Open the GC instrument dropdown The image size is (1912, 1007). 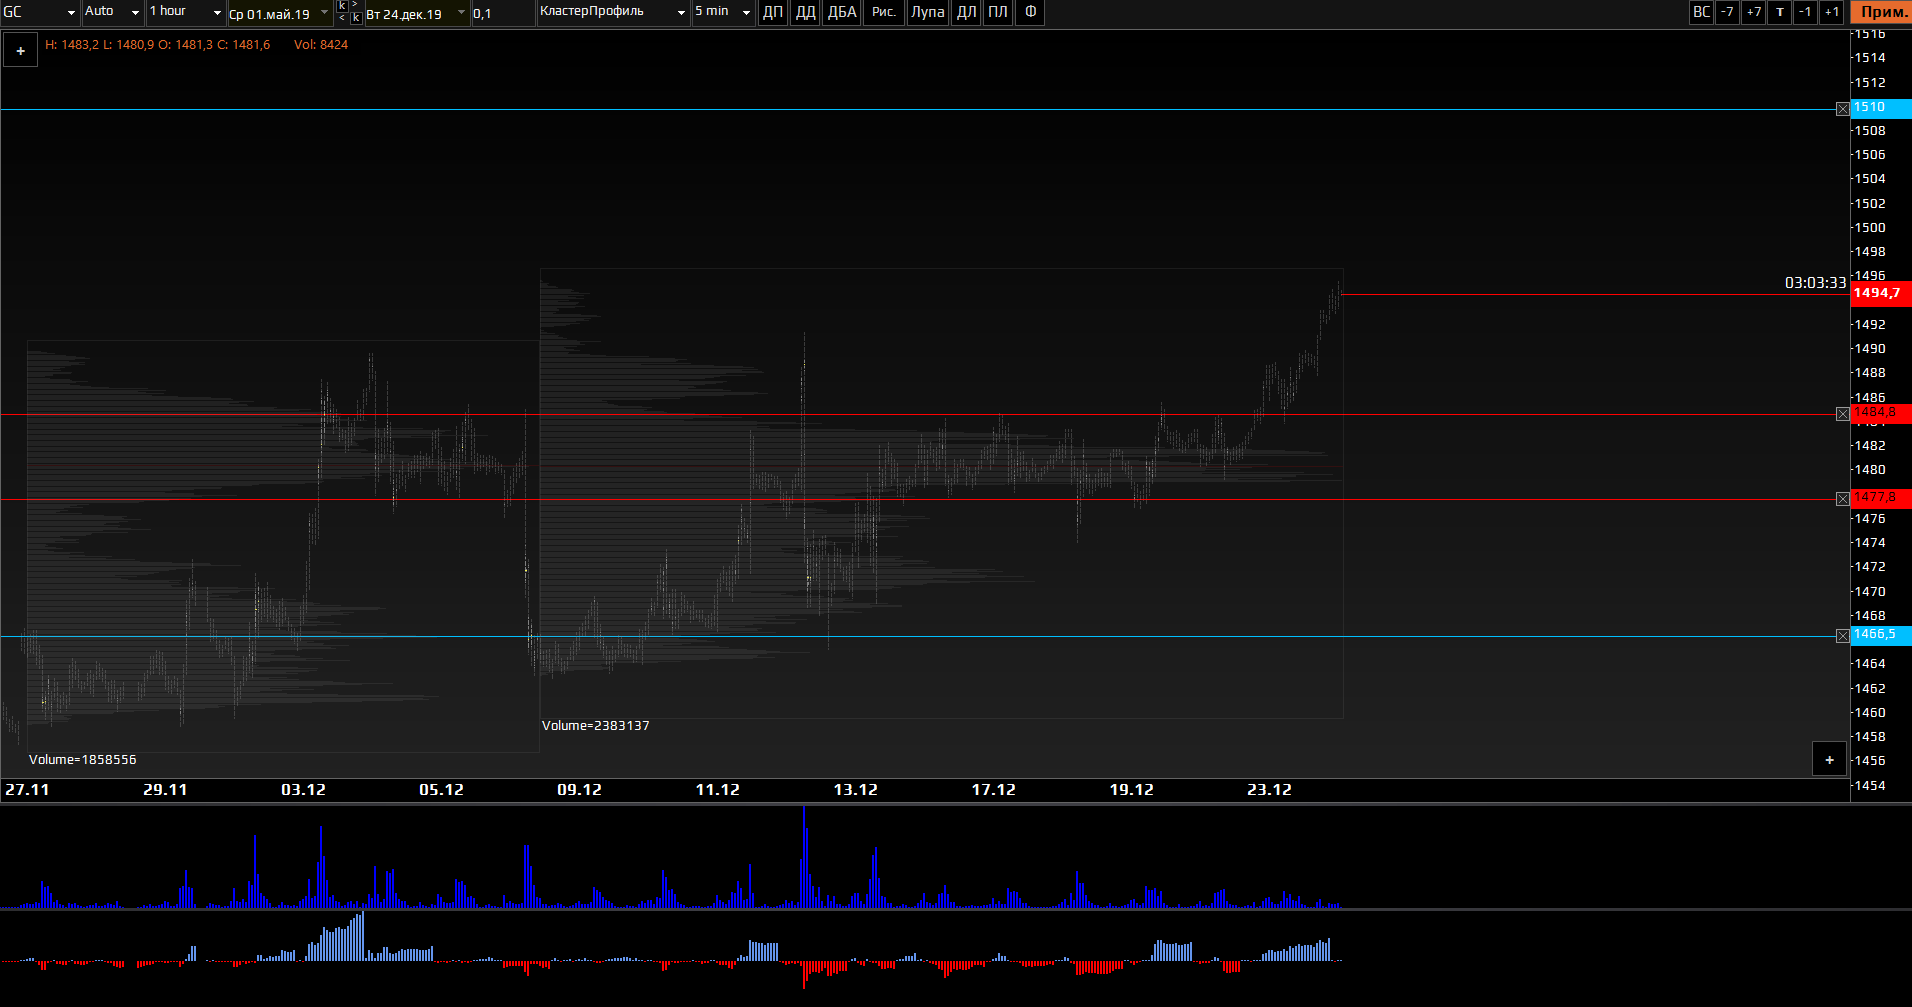pyautogui.click(x=40, y=12)
